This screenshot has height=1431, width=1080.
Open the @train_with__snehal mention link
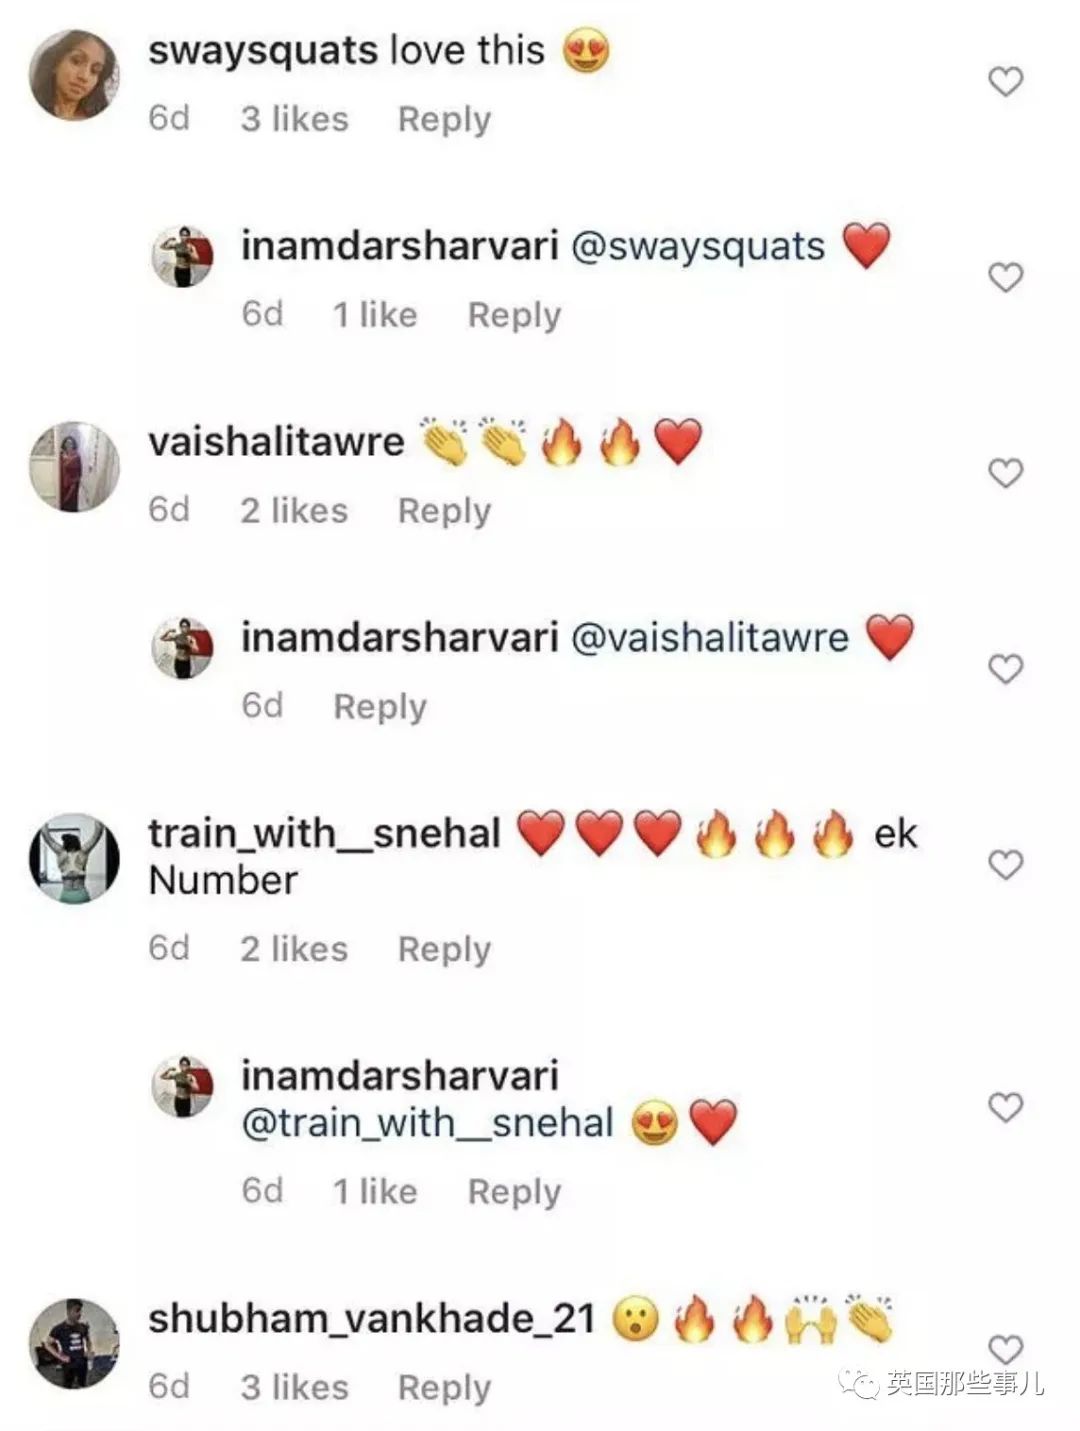click(x=428, y=1123)
